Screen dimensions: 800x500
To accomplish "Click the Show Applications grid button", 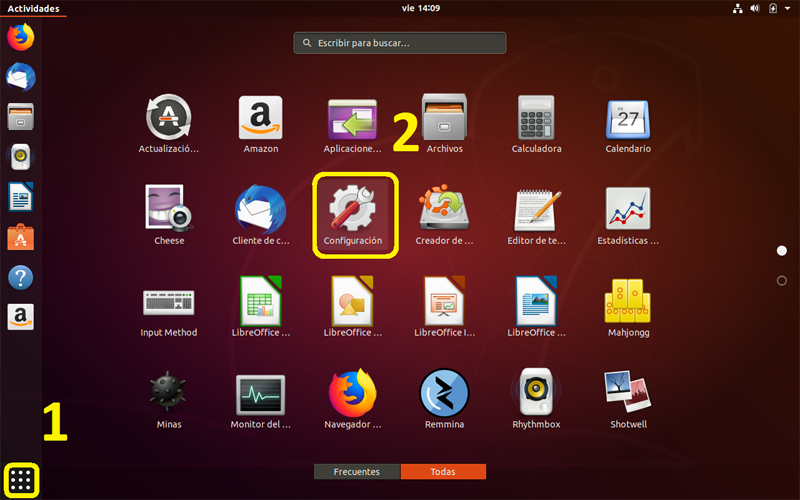I will point(21,480).
